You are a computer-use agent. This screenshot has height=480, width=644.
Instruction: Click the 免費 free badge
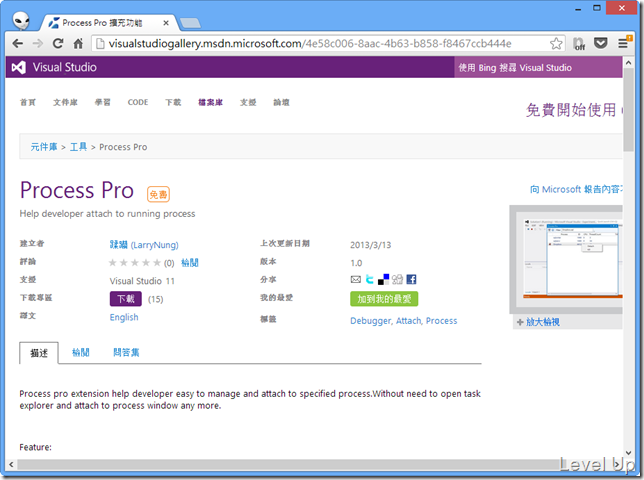tap(158, 194)
